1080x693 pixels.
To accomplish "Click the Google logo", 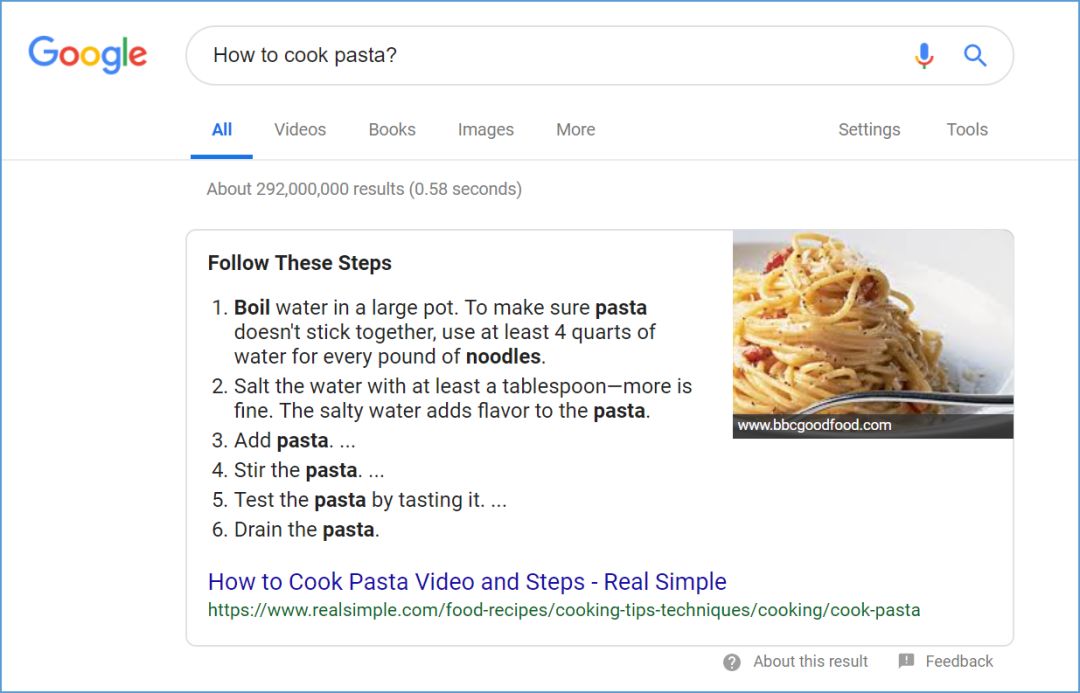I will [88, 55].
